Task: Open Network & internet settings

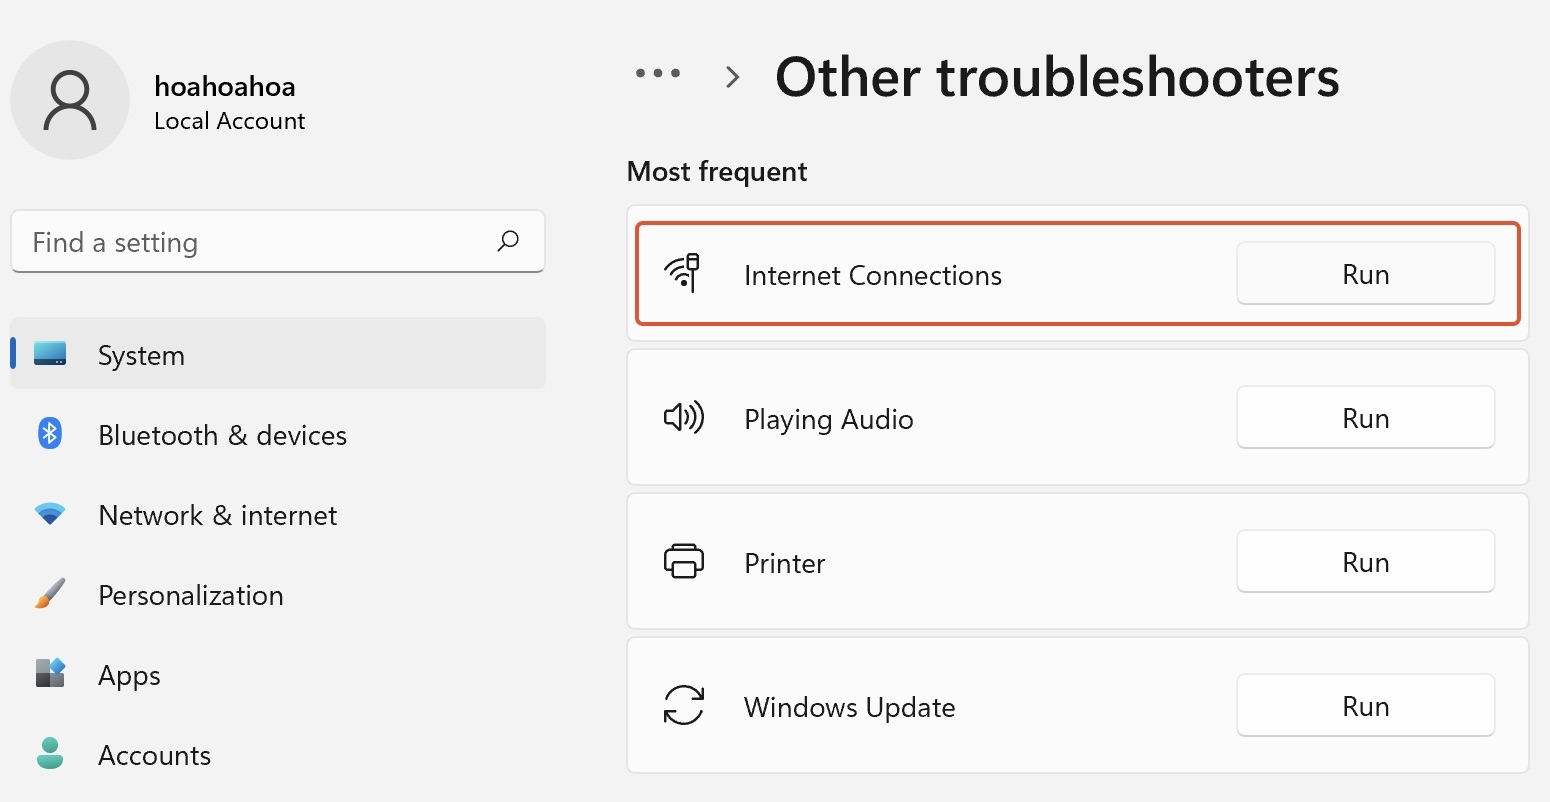Action: tap(218, 514)
